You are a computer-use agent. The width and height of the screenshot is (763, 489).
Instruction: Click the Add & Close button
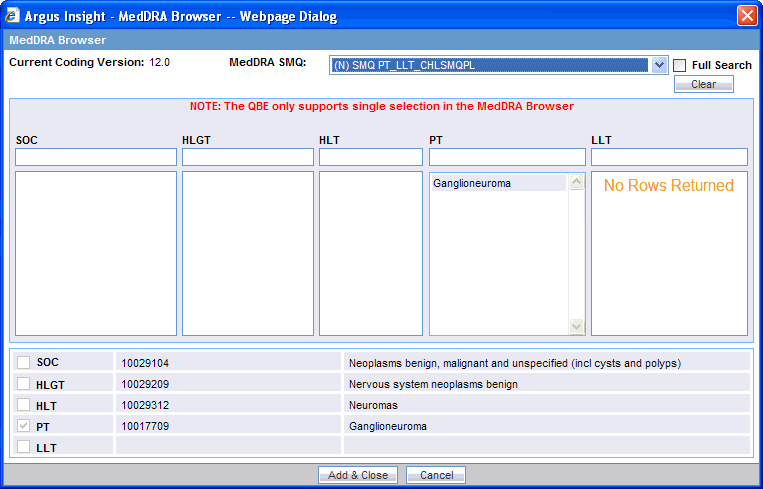358,475
